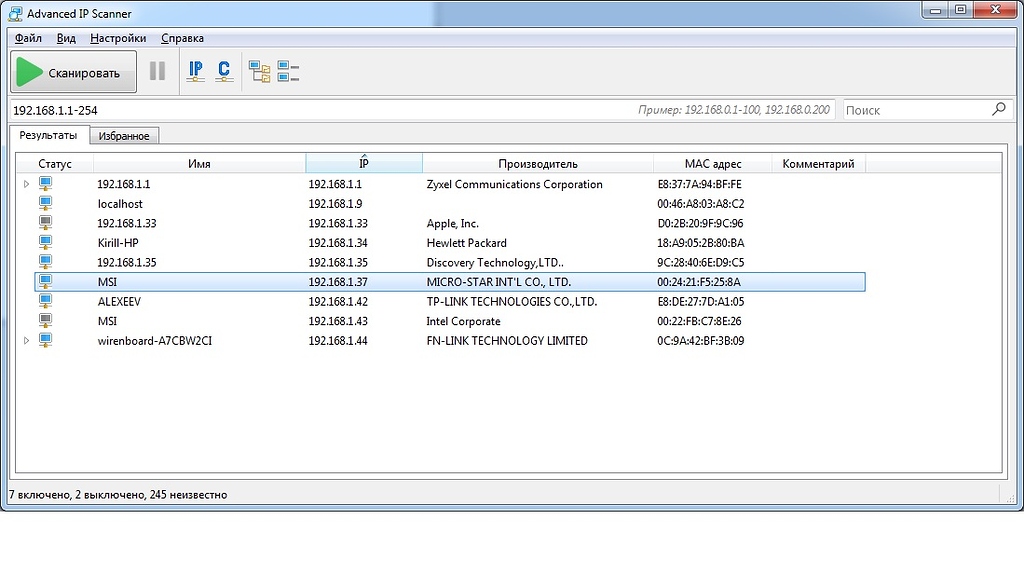Click the computer icon for Kirill-HP
The width and height of the screenshot is (1024, 587).
click(45, 243)
